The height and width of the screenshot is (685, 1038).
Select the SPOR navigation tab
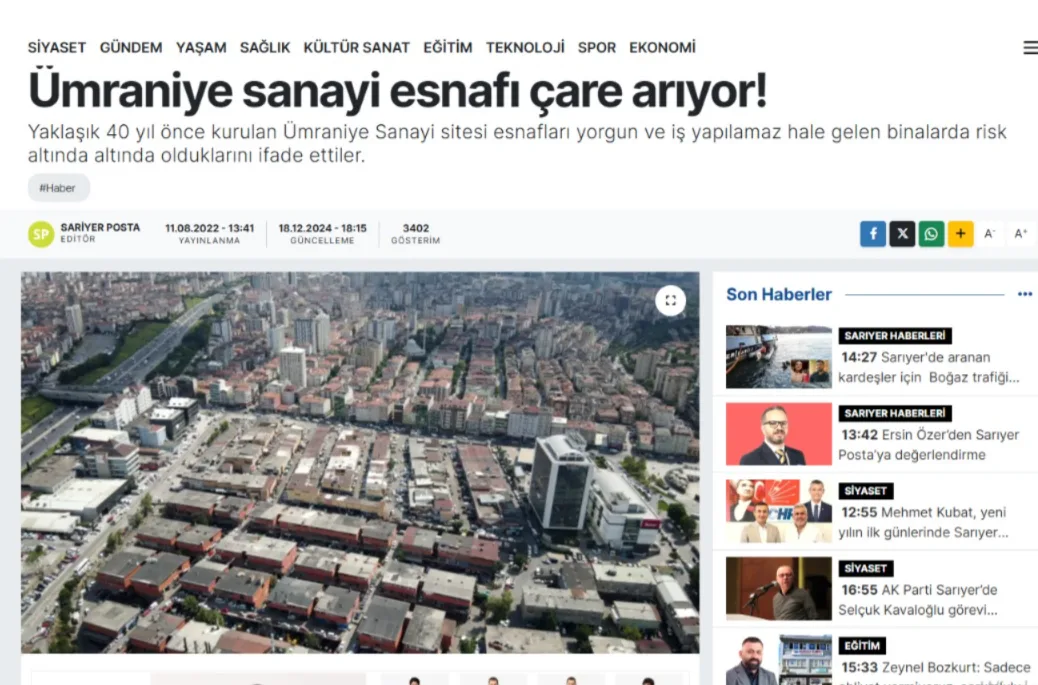pos(597,47)
